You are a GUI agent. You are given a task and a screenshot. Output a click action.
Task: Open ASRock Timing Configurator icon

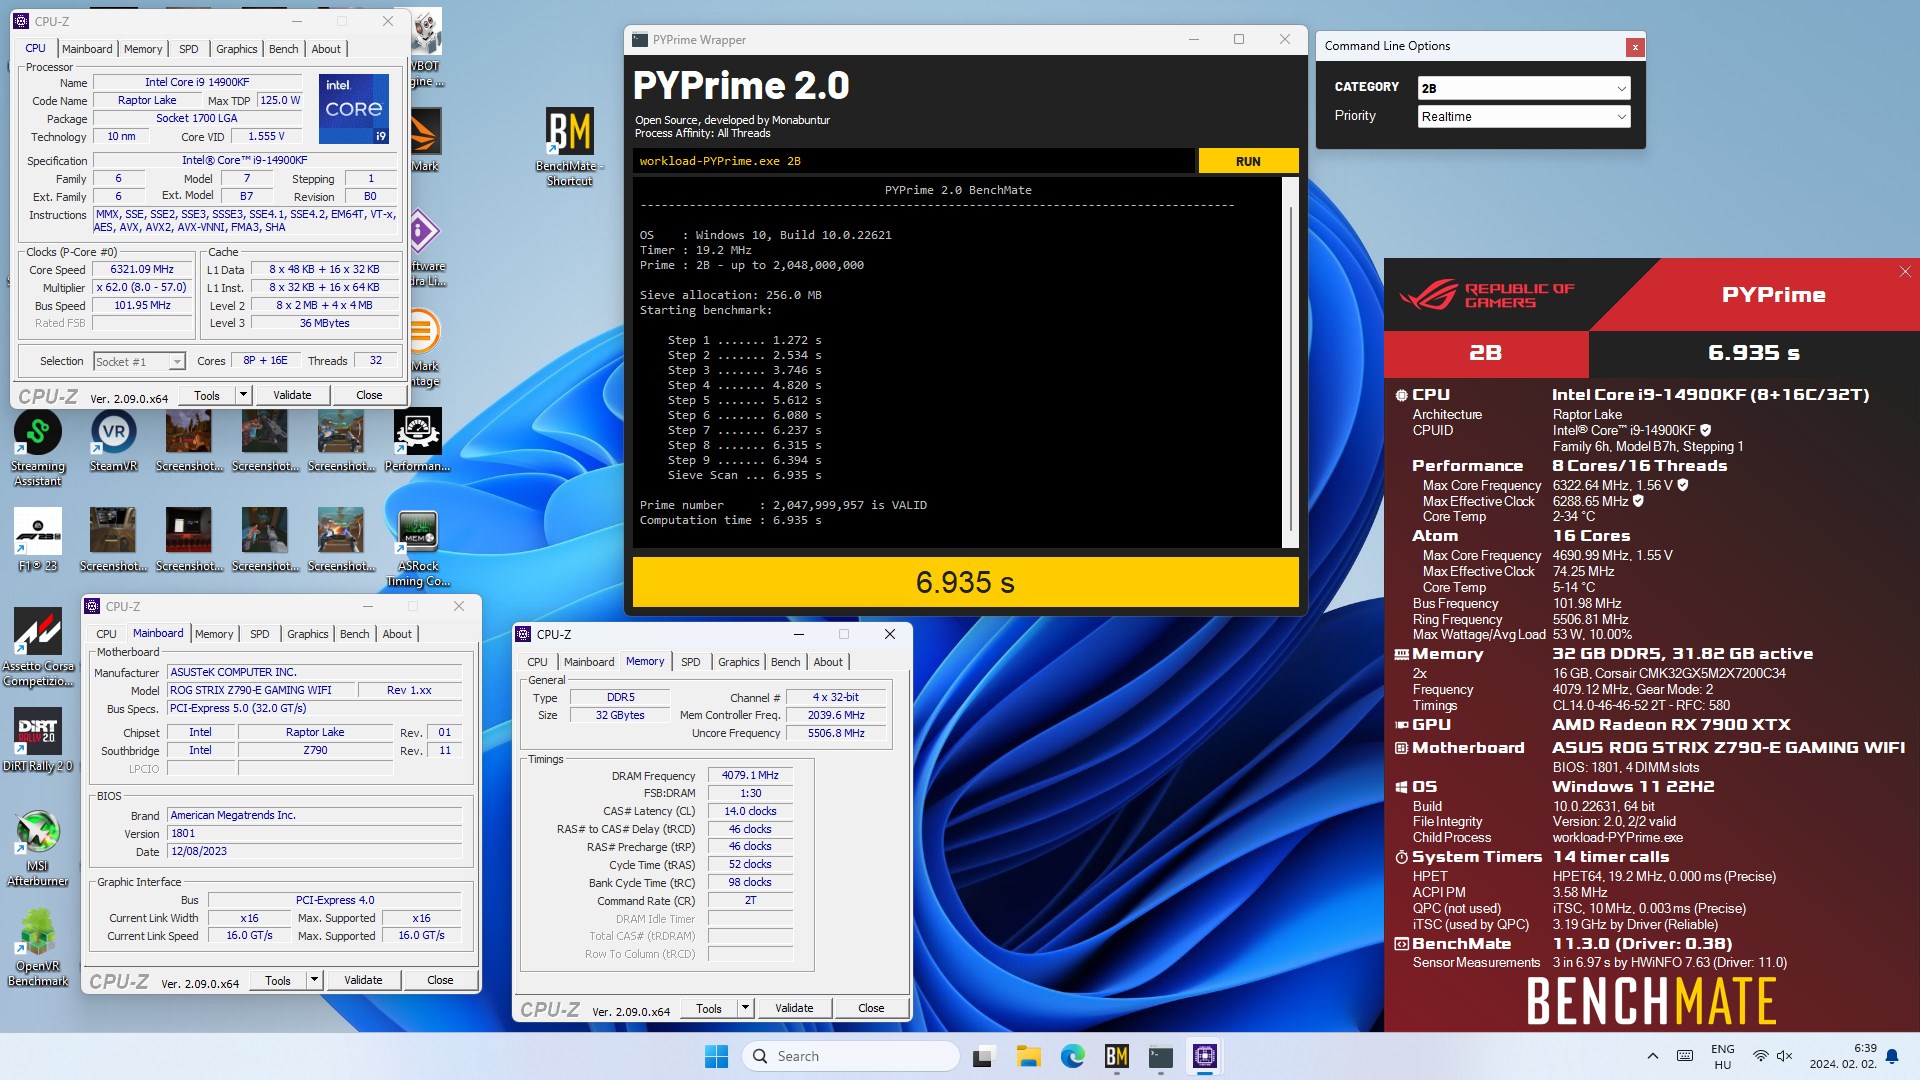(x=417, y=548)
